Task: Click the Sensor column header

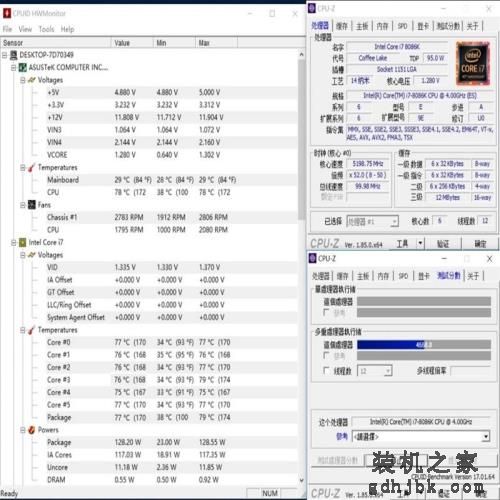Action: (x=55, y=43)
